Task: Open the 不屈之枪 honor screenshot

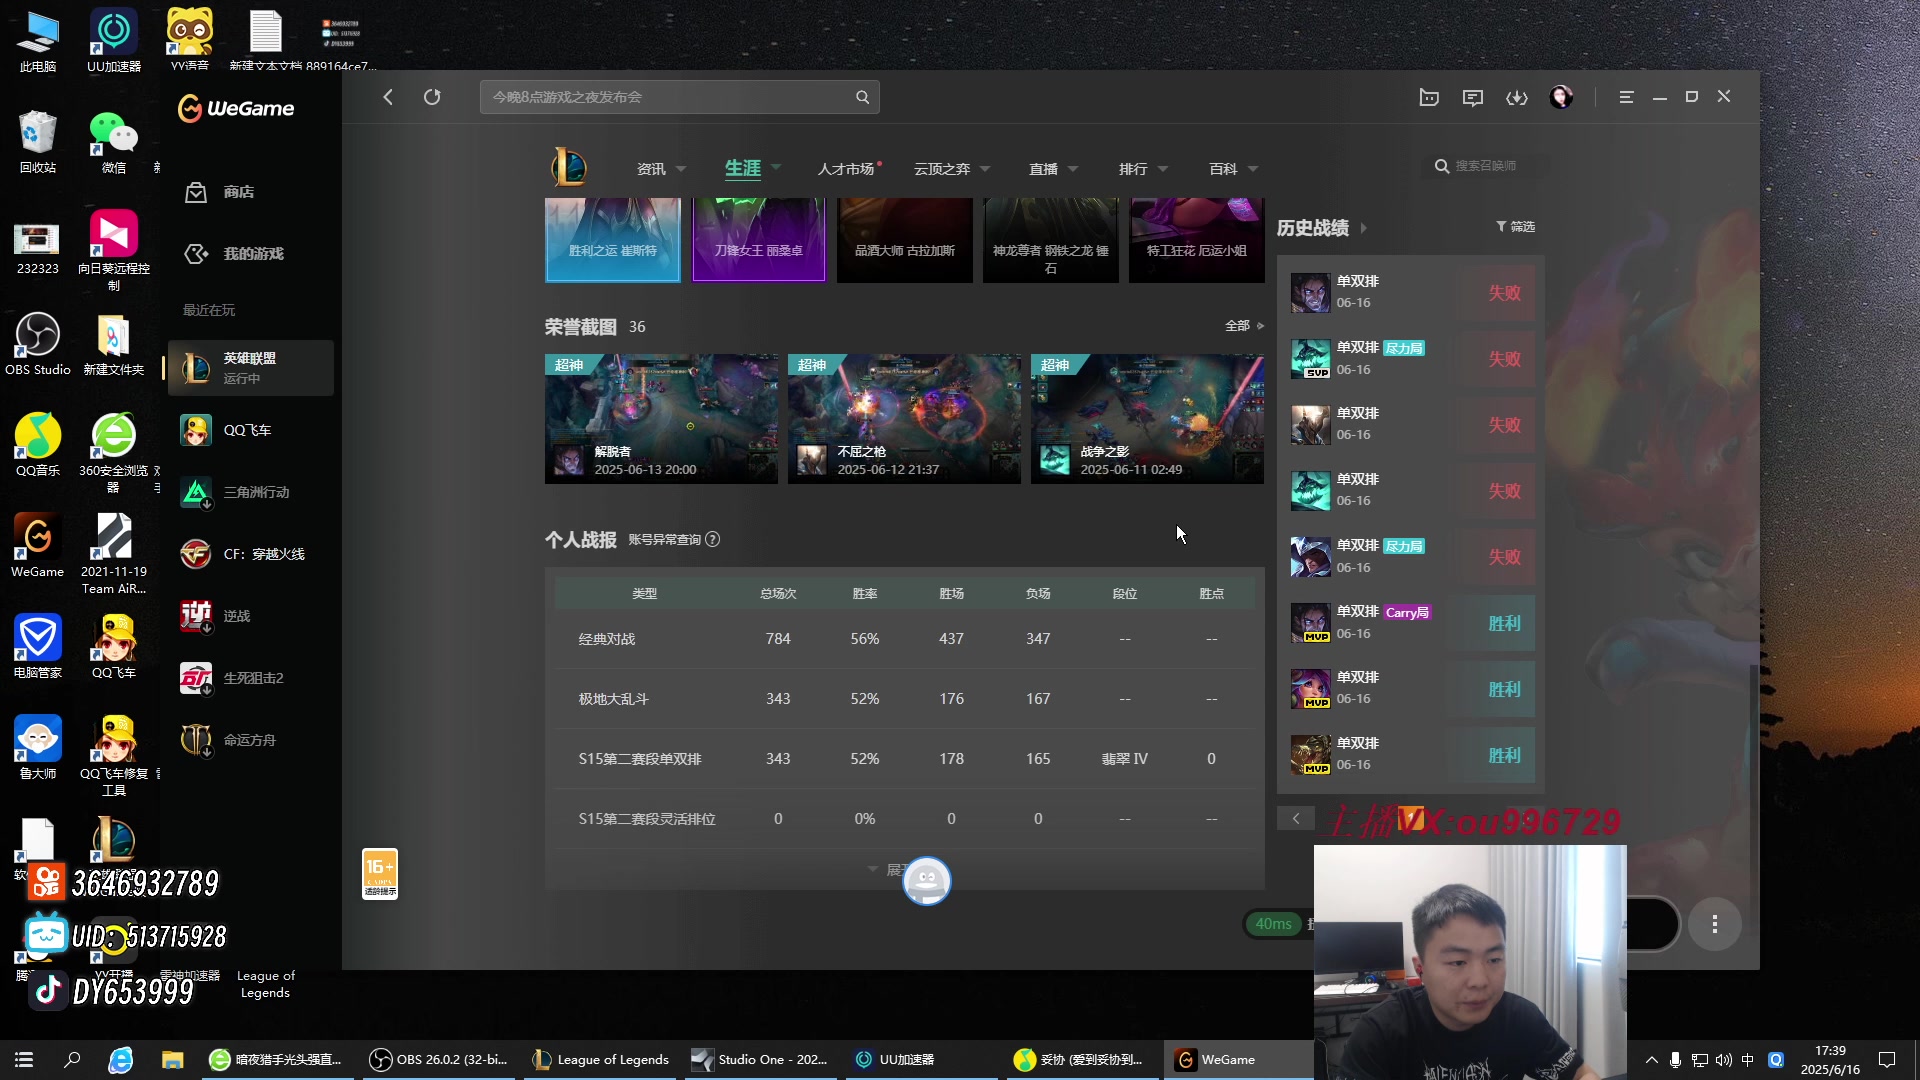Action: pos(904,419)
